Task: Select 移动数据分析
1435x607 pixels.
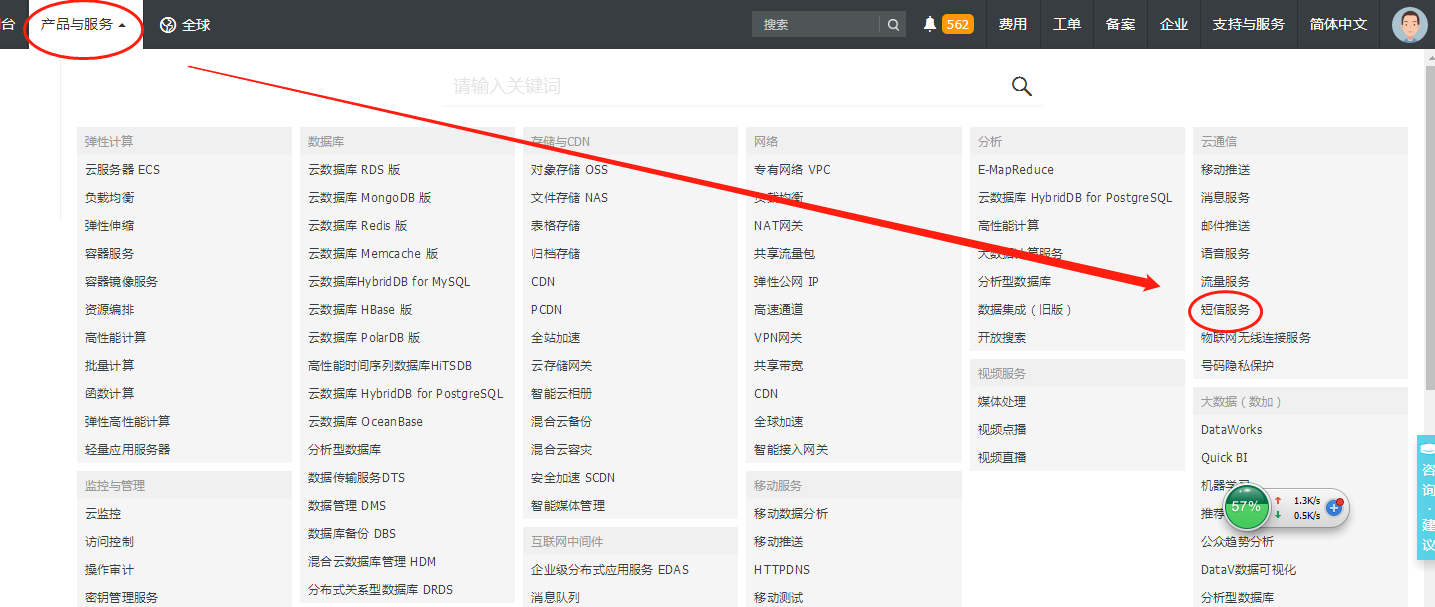Action: (x=791, y=514)
